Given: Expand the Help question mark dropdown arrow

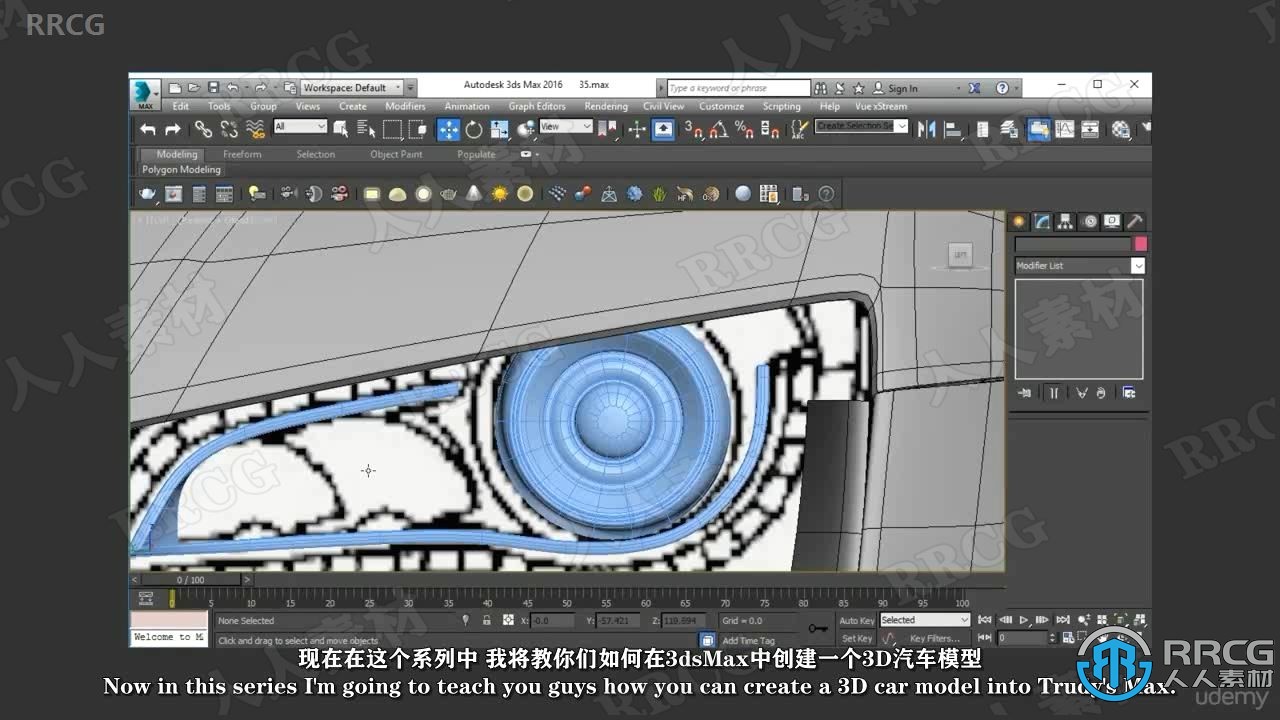Looking at the screenshot, I should (x=1017, y=88).
